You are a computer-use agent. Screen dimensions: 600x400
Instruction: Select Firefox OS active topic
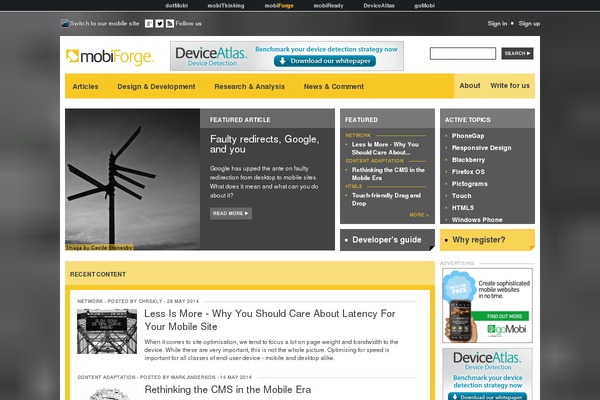468,172
